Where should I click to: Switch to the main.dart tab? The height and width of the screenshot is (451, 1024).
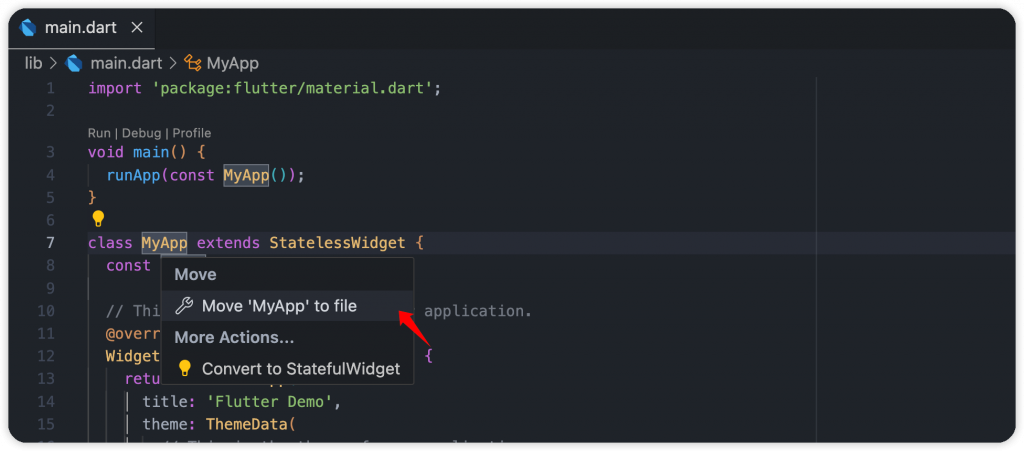80,27
